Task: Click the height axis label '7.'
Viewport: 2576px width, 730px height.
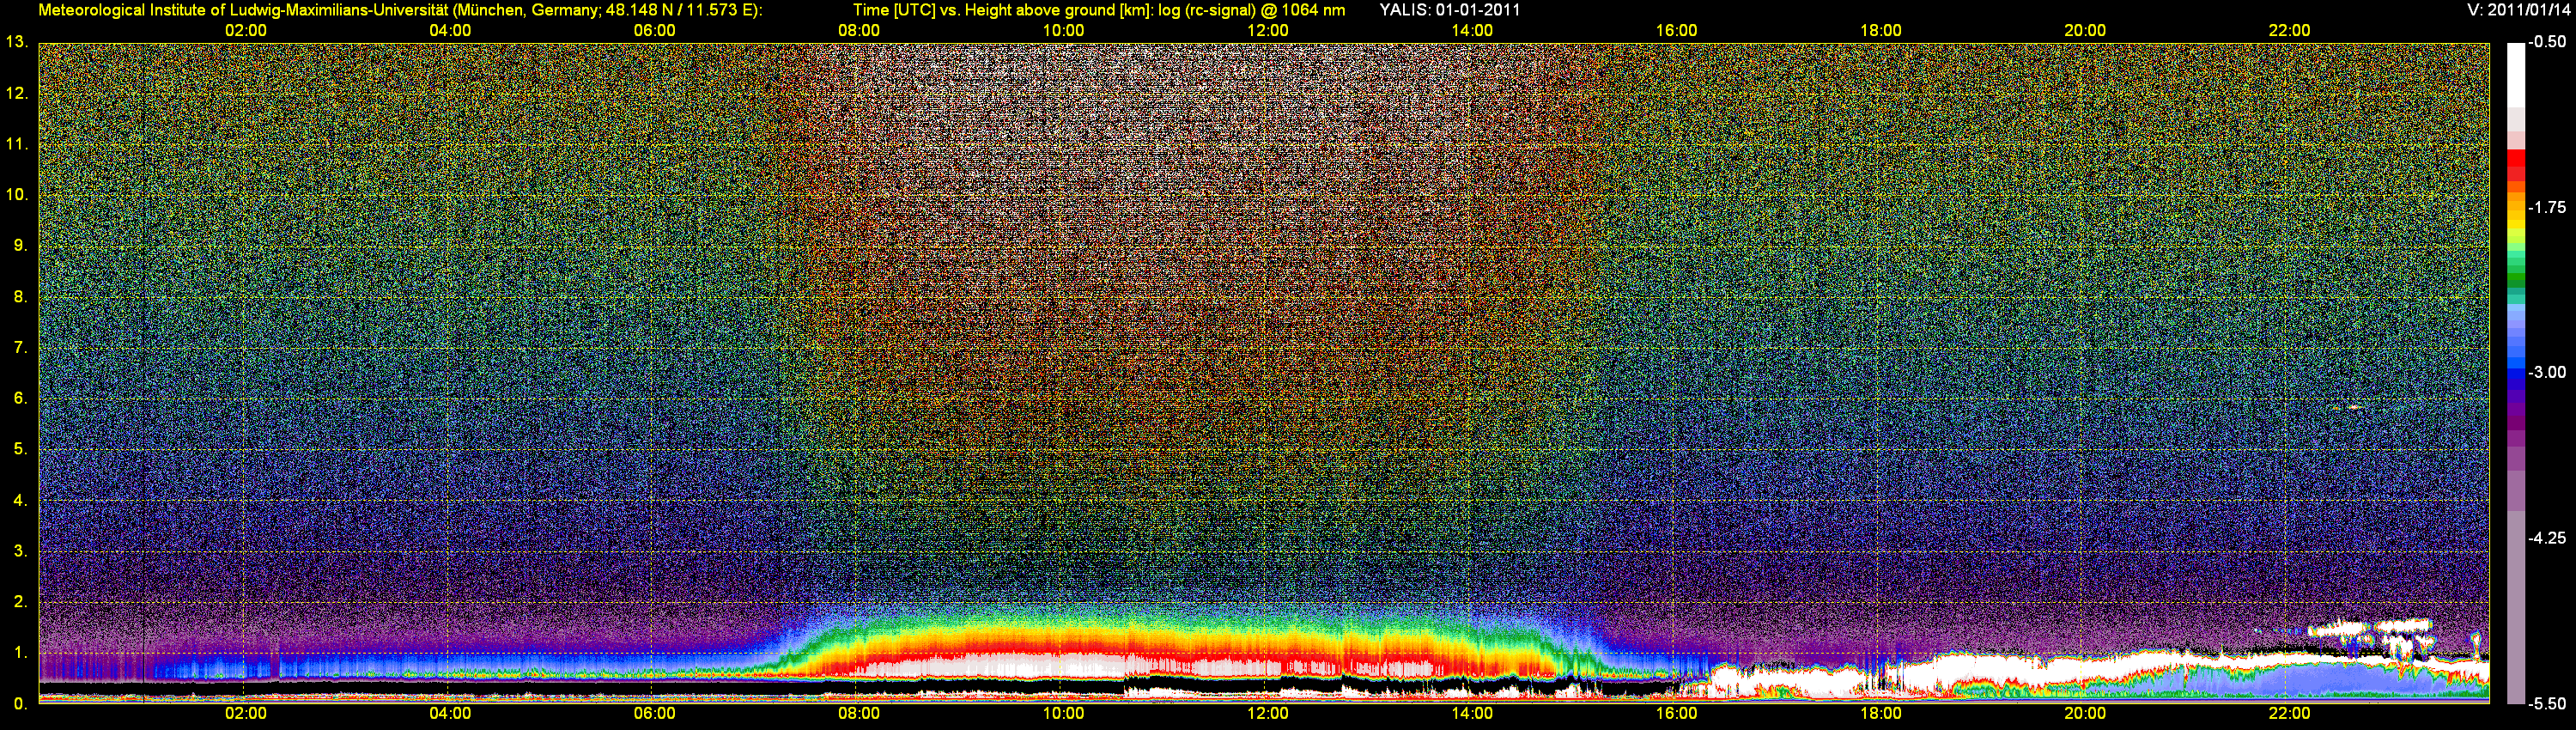Action: [x=21, y=347]
